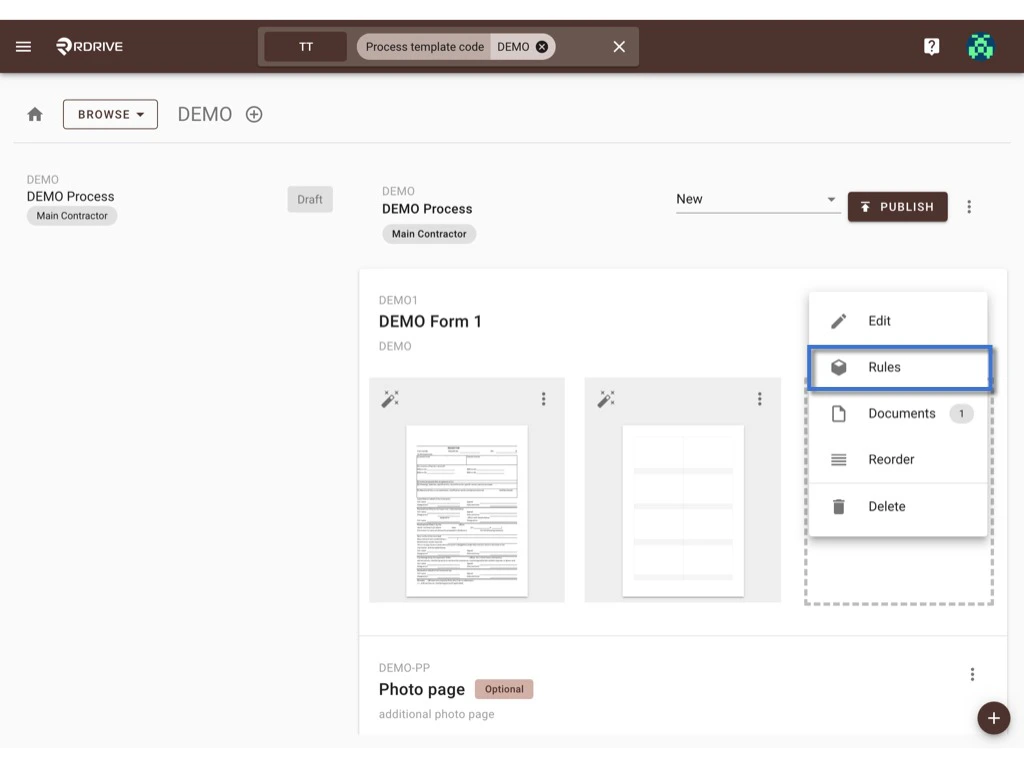Open your profile avatar menu

click(980, 45)
